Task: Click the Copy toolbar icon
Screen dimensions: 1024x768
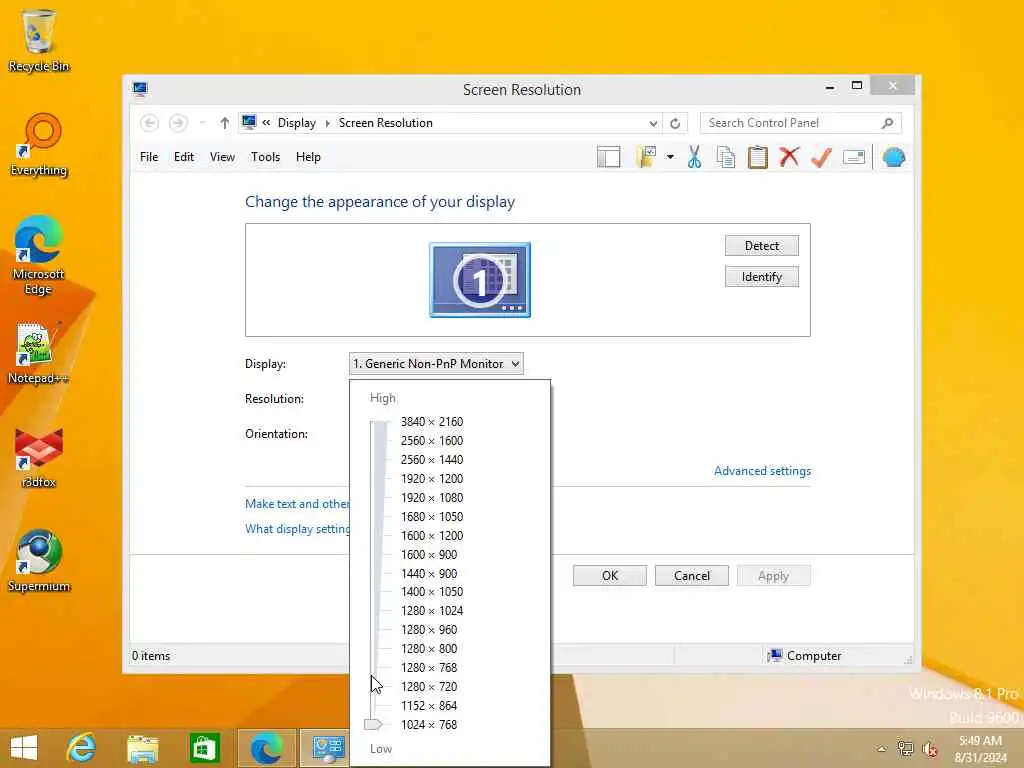Action: coord(726,157)
